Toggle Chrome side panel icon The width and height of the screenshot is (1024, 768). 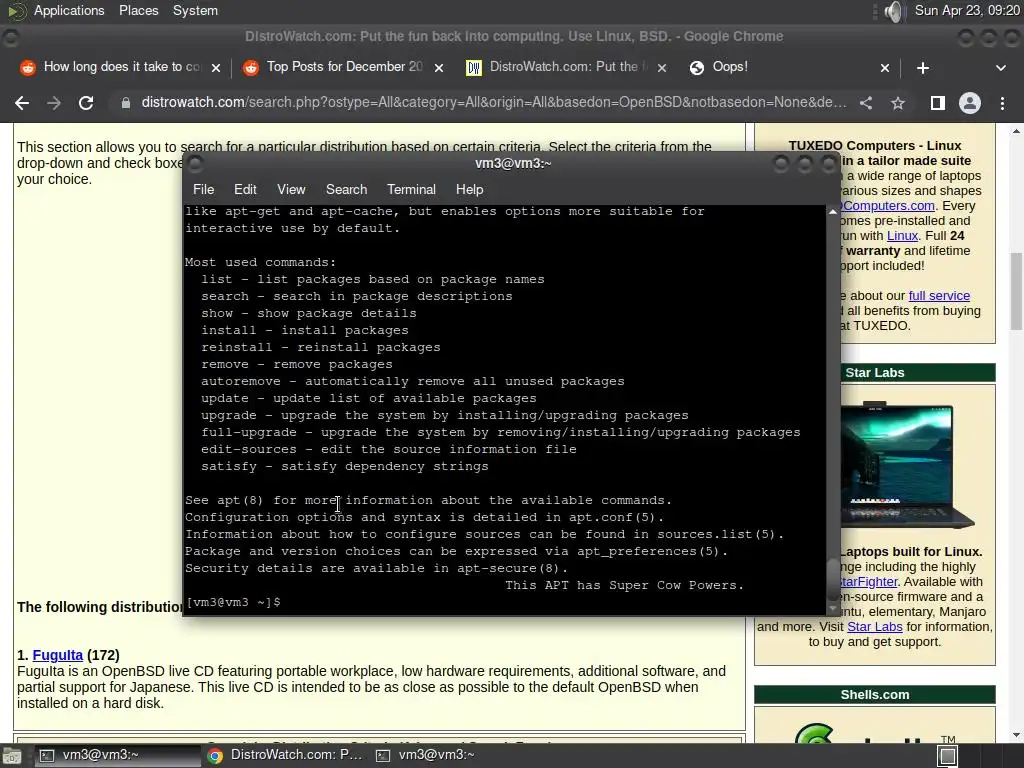(x=938, y=103)
